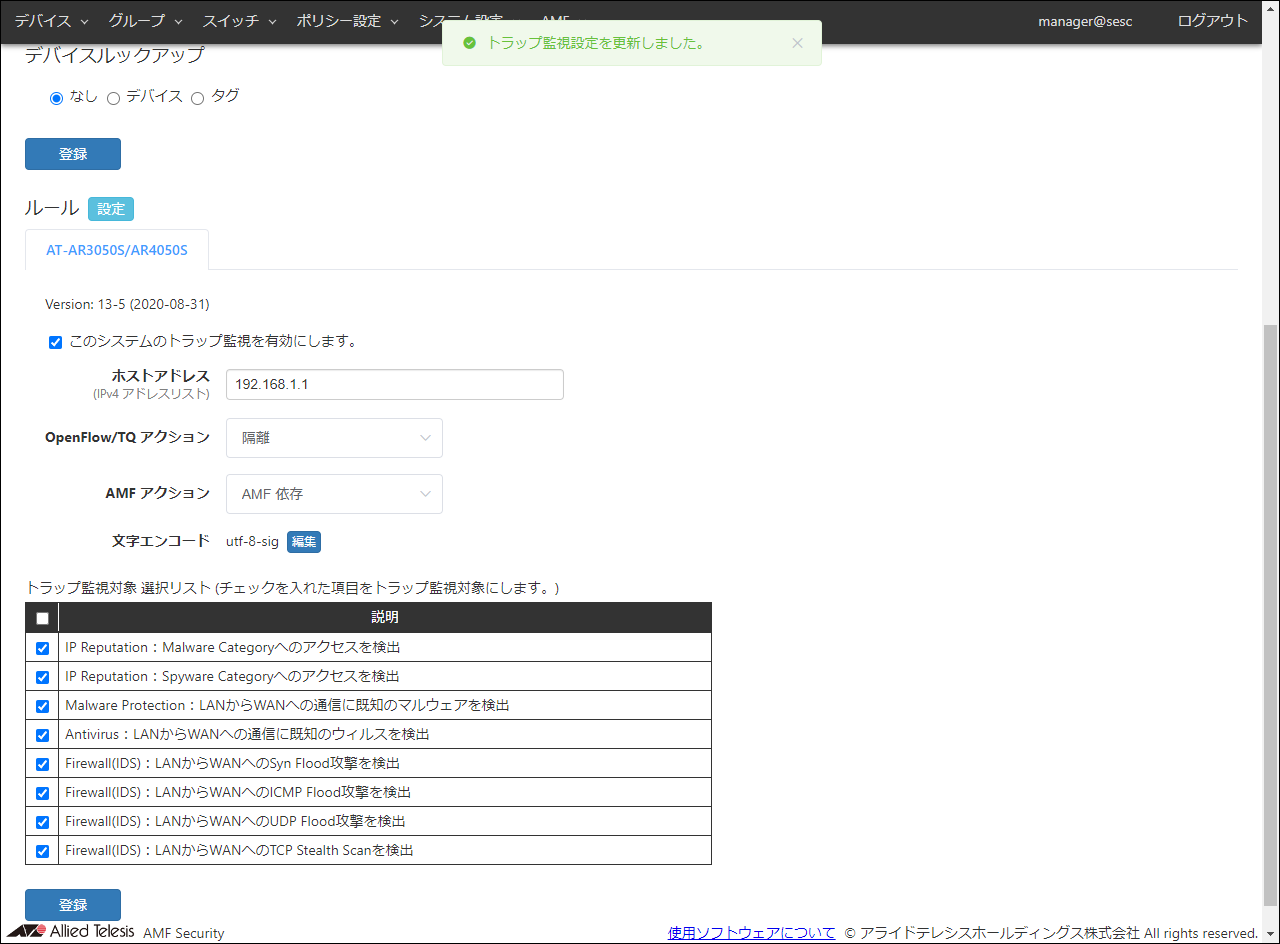Click the bottom 登録 button
The image size is (1280, 944).
click(x=73, y=905)
